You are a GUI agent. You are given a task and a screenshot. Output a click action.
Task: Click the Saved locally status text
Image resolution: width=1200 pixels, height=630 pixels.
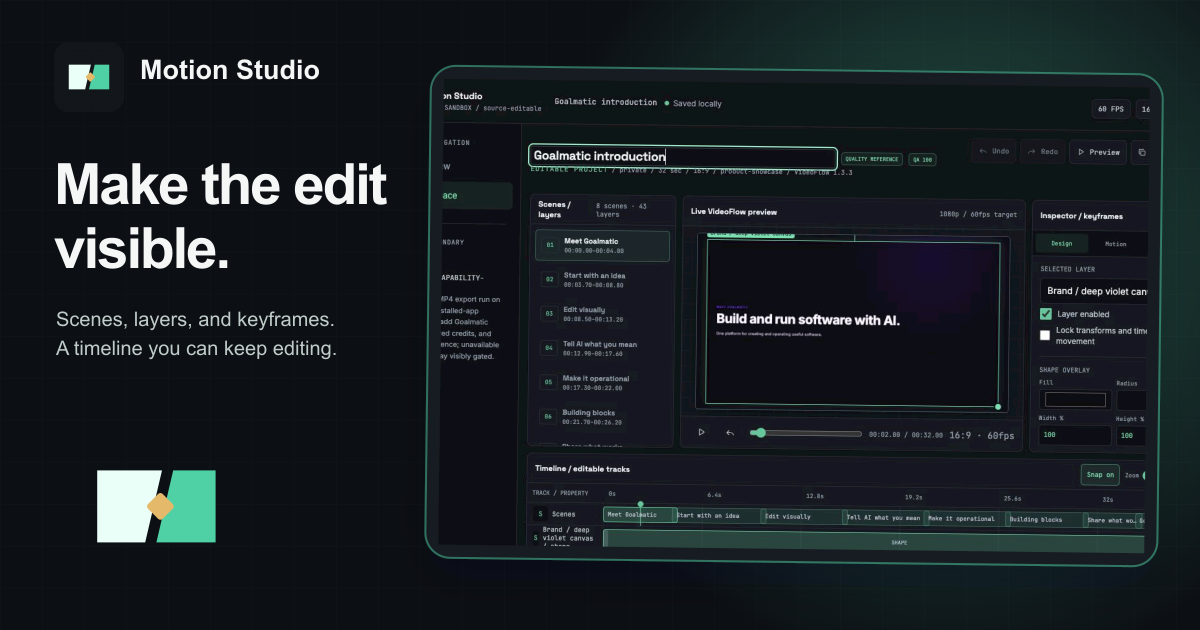pyautogui.click(x=697, y=103)
